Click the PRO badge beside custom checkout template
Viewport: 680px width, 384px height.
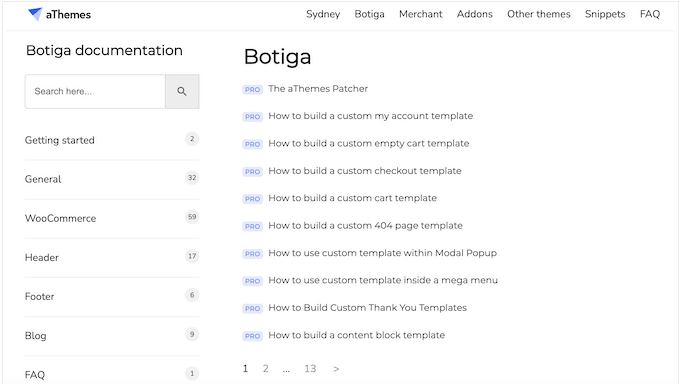(x=252, y=171)
